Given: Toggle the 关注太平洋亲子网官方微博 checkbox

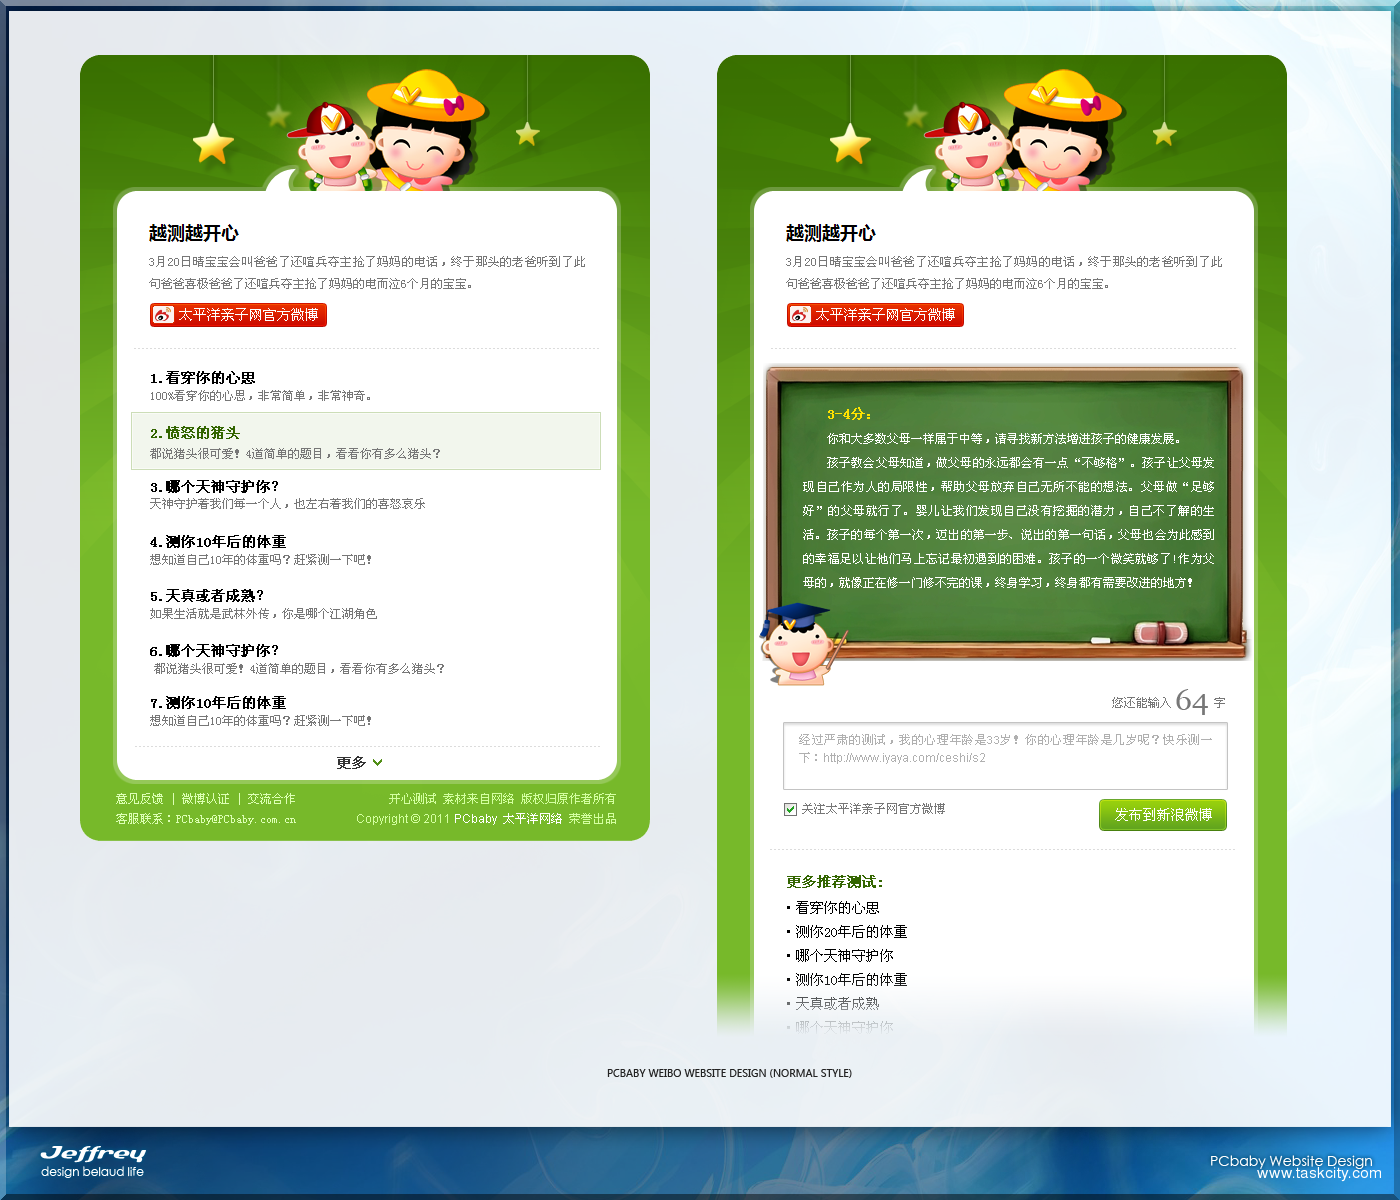Looking at the screenshot, I should pyautogui.click(x=791, y=809).
